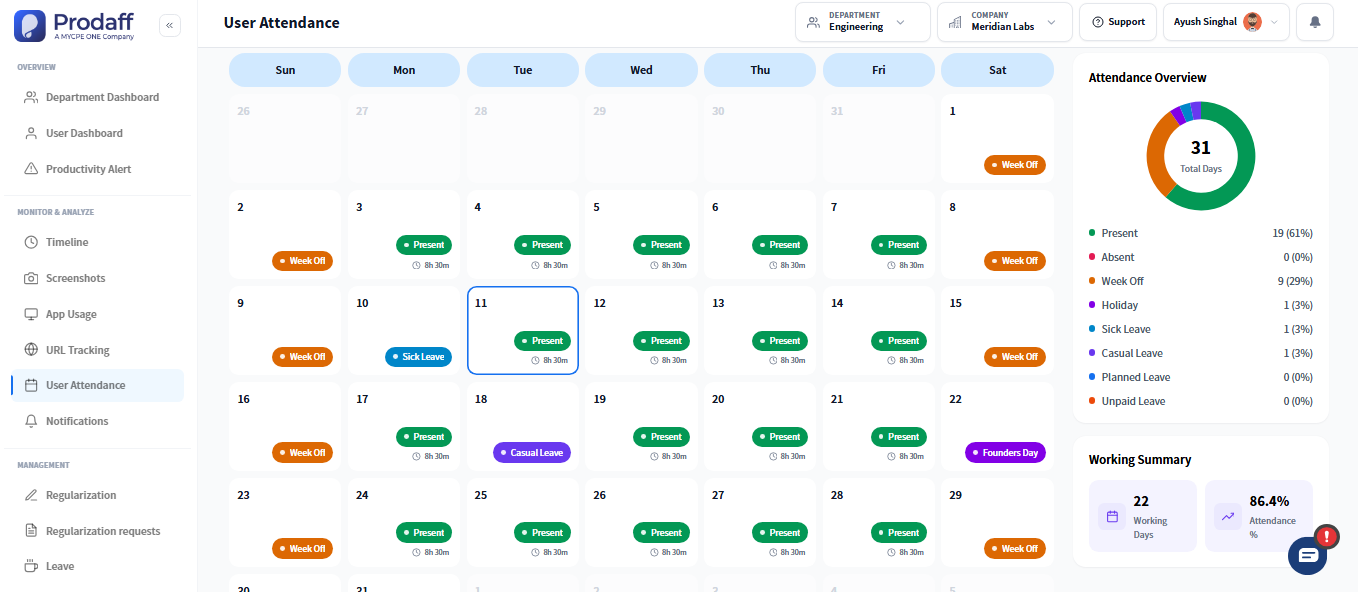Open Department Dashboard in sidebar
1358x592 pixels.
(97, 97)
